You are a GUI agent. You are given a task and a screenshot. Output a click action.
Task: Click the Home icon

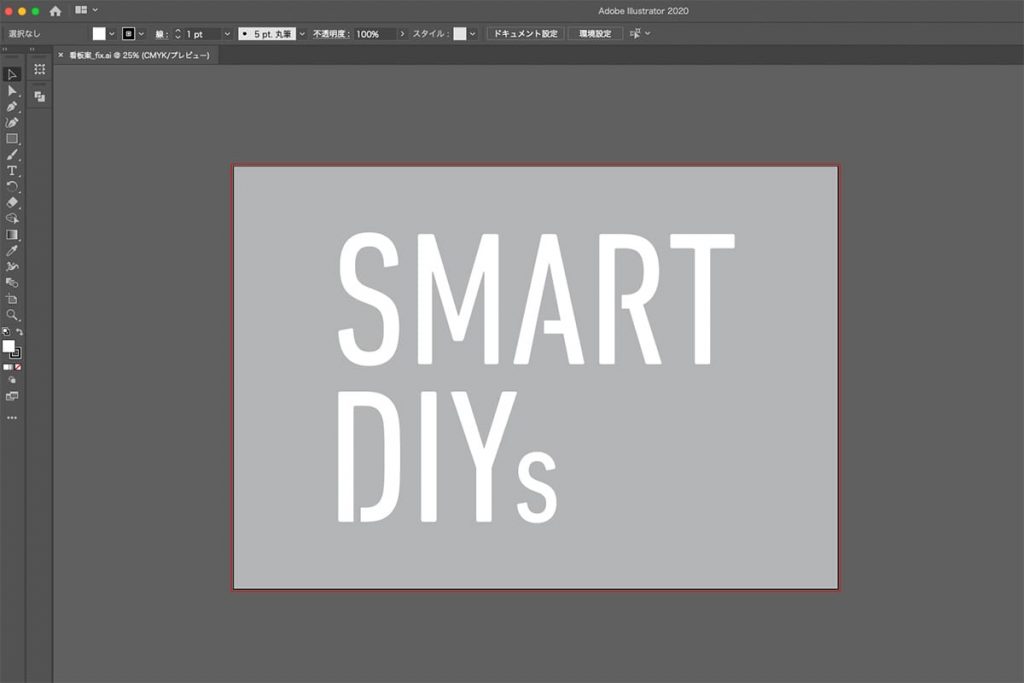(x=55, y=11)
